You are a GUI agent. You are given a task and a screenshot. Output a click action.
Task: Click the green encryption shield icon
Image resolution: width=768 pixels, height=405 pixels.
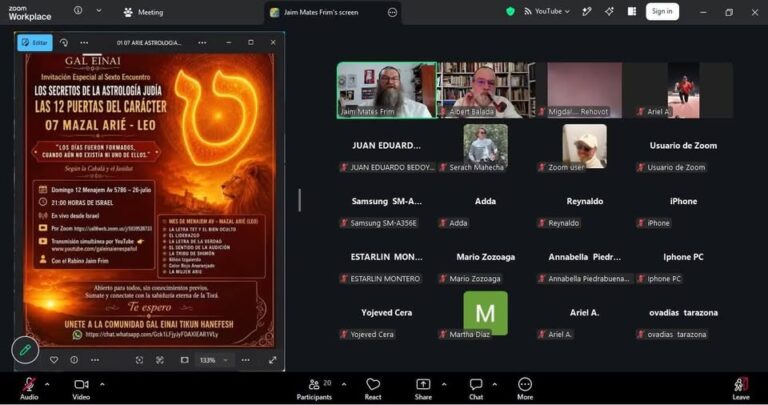coord(510,11)
